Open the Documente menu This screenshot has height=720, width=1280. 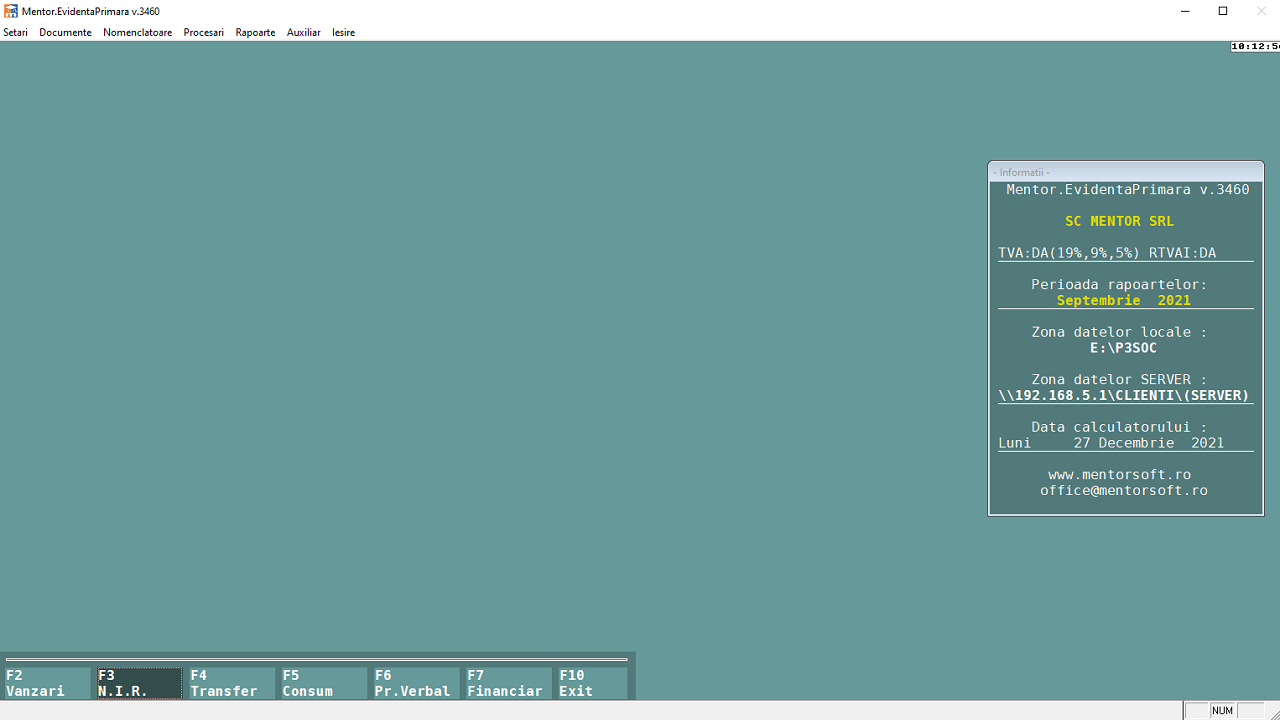[65, 32]
